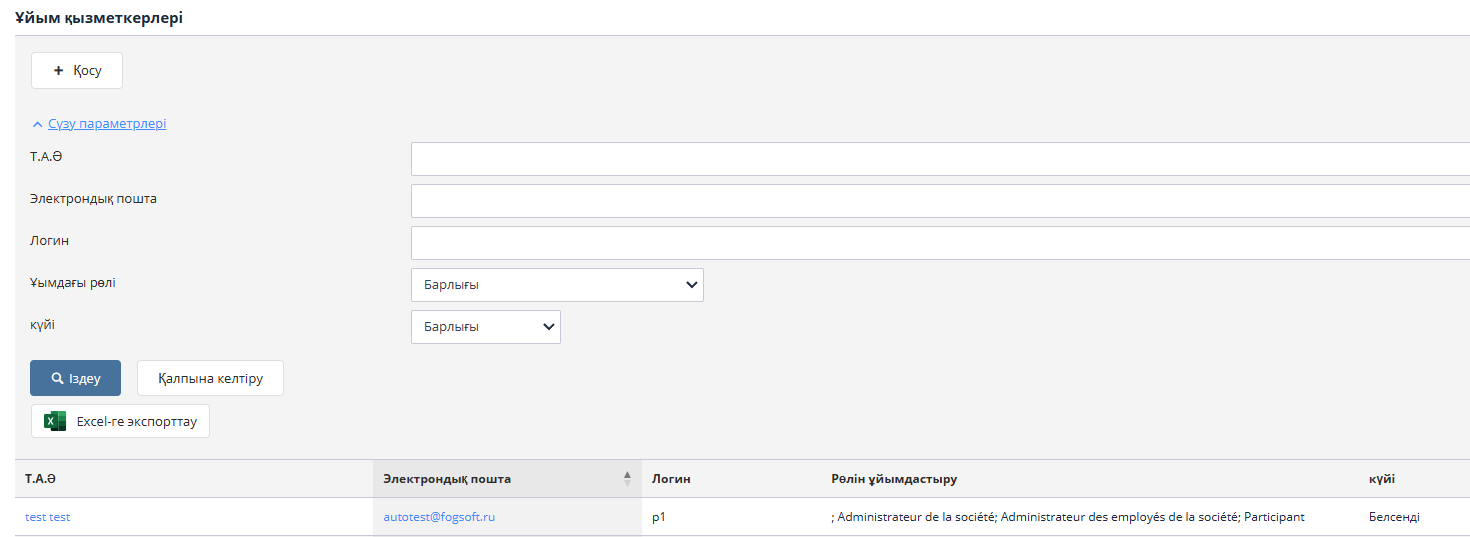Open the test test employee link
This screenshot has width=1470, height=537.
48,517
